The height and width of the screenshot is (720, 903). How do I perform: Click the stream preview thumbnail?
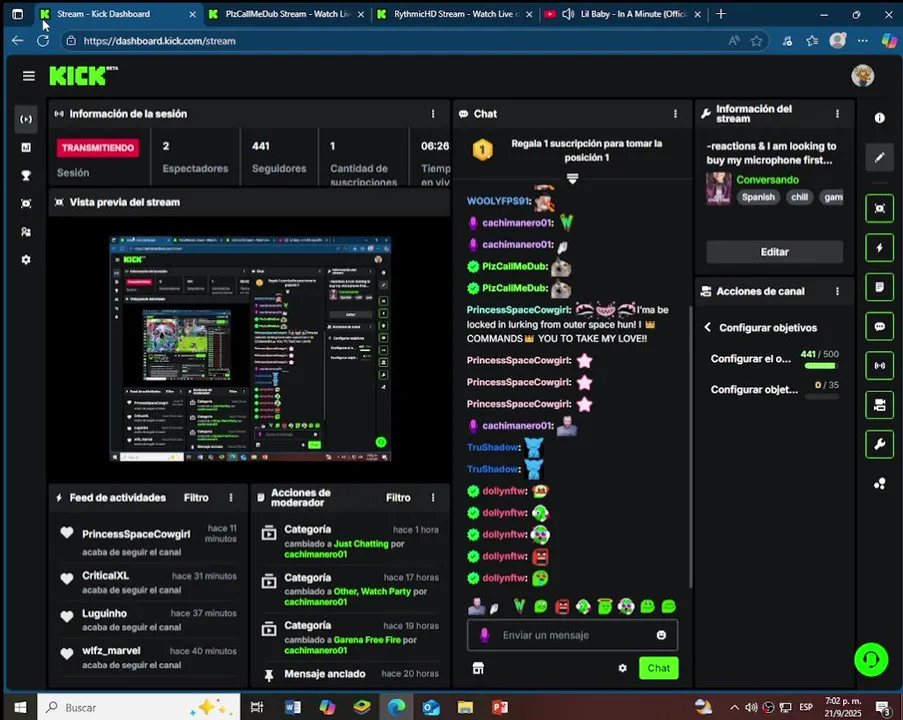point(251,348)
